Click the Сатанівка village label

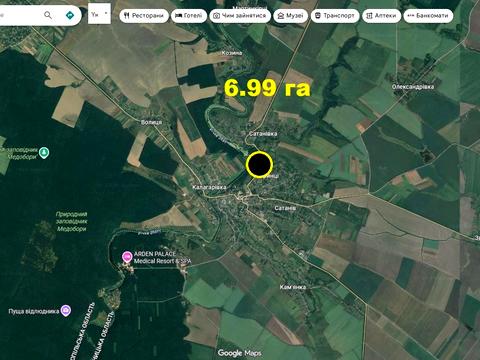pos(263,134)
